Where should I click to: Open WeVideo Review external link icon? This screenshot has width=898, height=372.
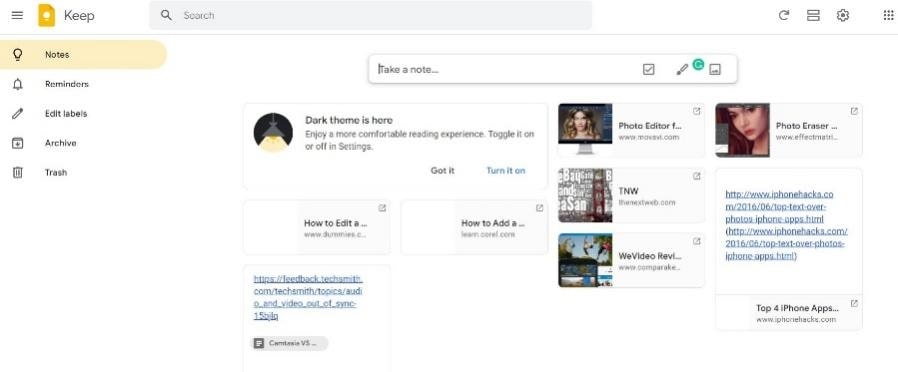[696, 242]
